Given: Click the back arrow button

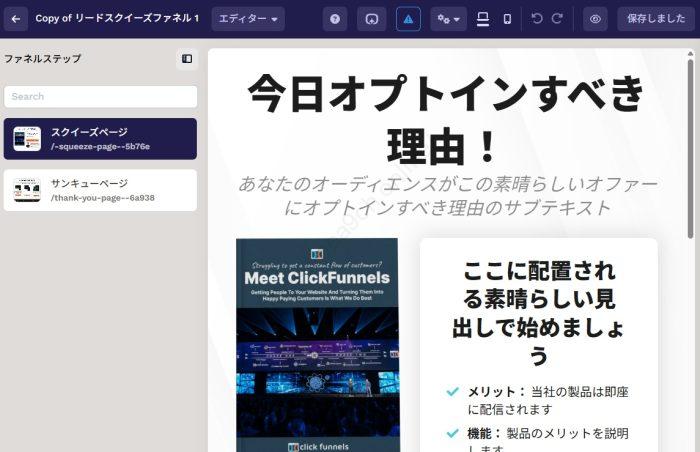Looking at the screenshot, I should (16, 19).
